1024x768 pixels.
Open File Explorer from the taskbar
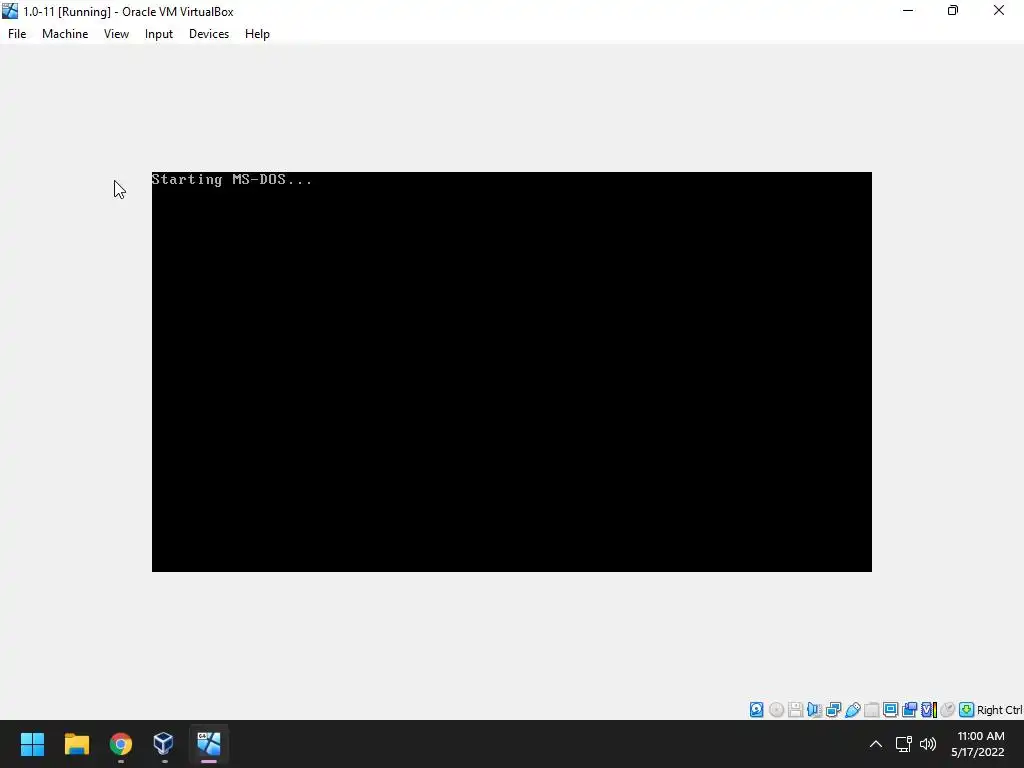coord(76,744)
